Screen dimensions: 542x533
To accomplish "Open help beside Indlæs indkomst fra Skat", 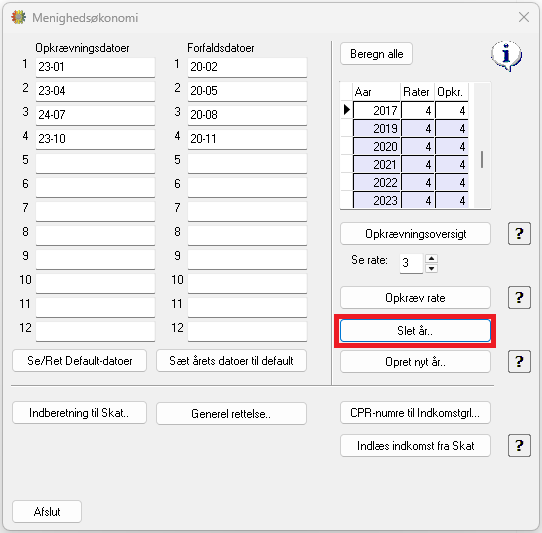I will pyautogui.click(x=519, y=446).
